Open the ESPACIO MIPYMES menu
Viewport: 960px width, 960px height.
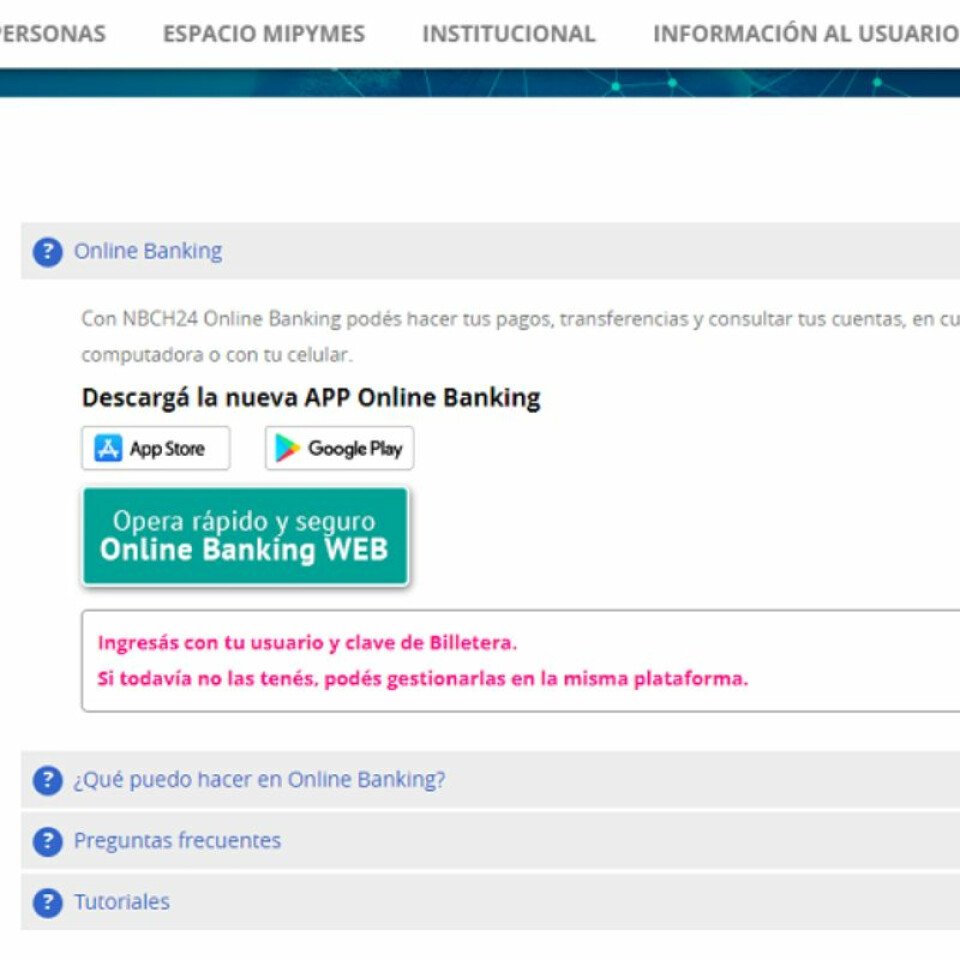tap(264, 34)
